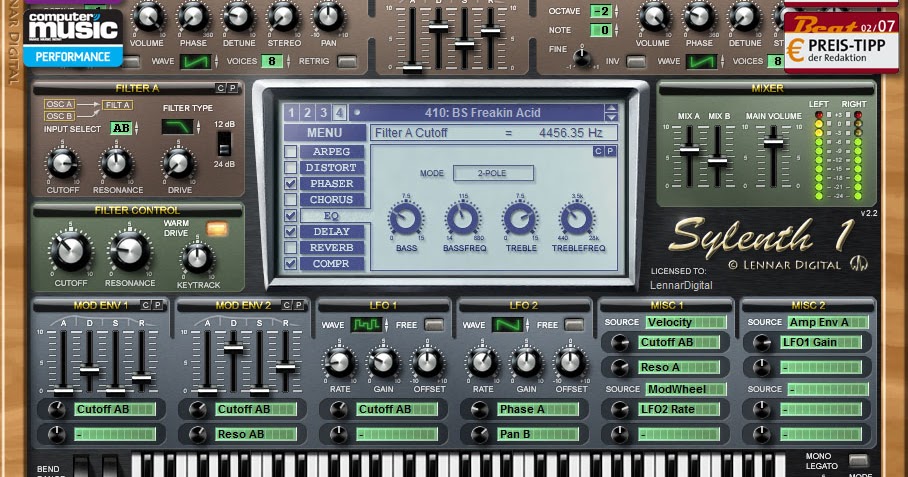
Task: Click the EQ Bass knob
Action: [x=406, y=219]
